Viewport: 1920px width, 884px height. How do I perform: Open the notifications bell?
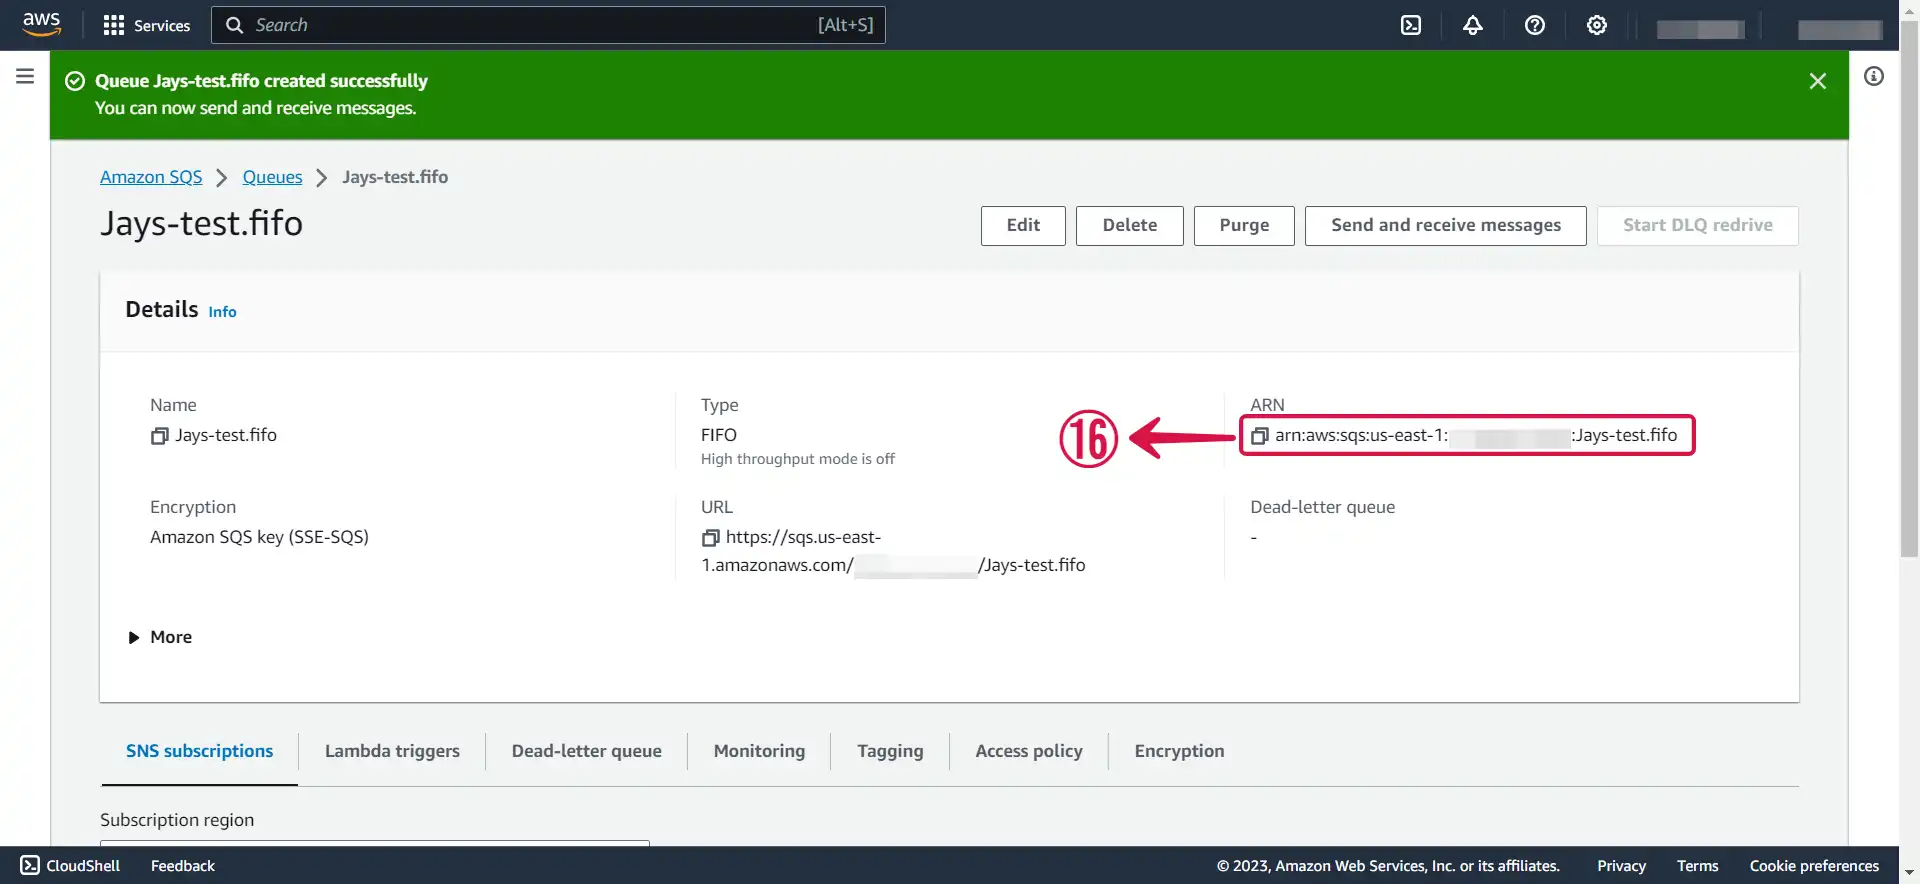[1473, 25]
